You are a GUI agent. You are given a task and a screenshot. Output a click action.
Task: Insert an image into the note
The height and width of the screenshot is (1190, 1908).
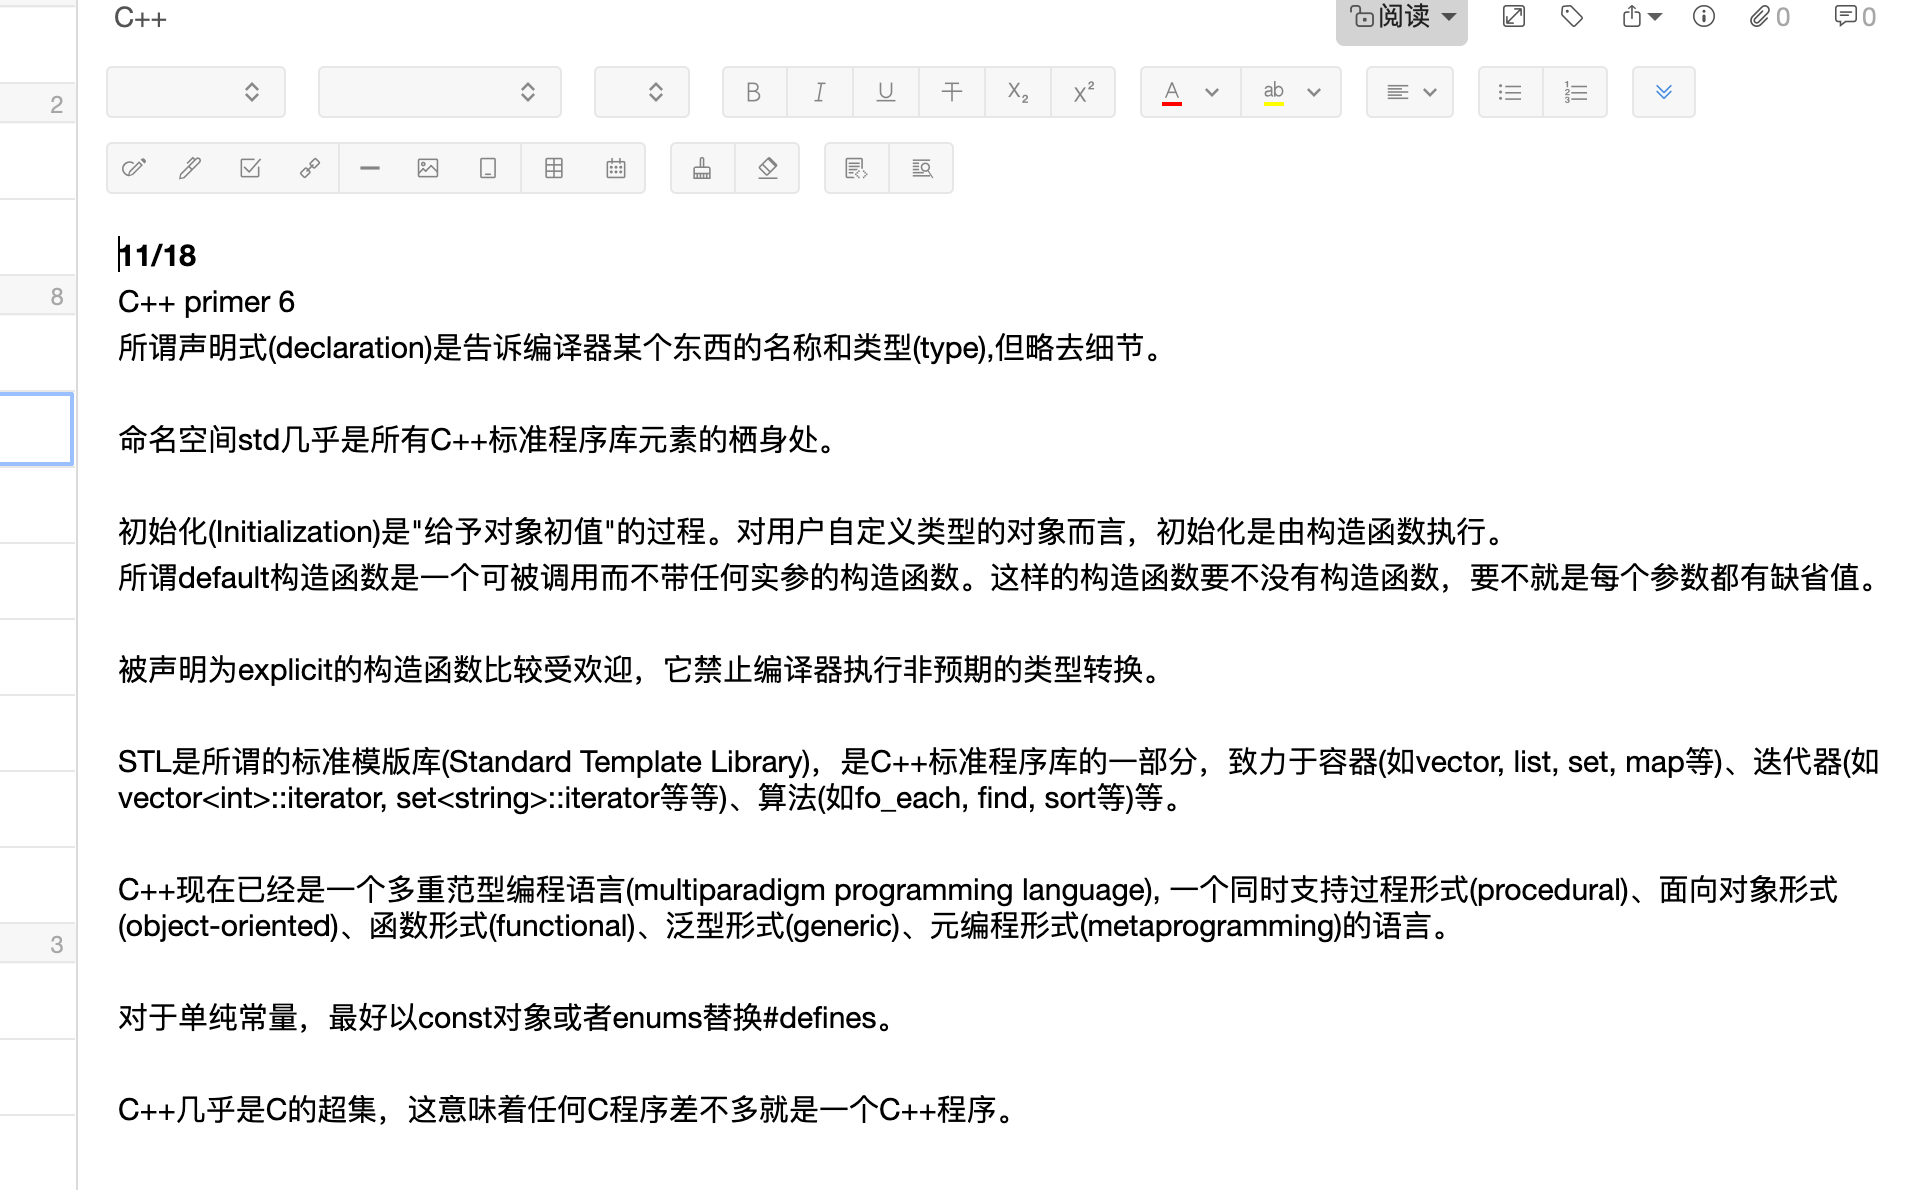(x=427, y=168)
